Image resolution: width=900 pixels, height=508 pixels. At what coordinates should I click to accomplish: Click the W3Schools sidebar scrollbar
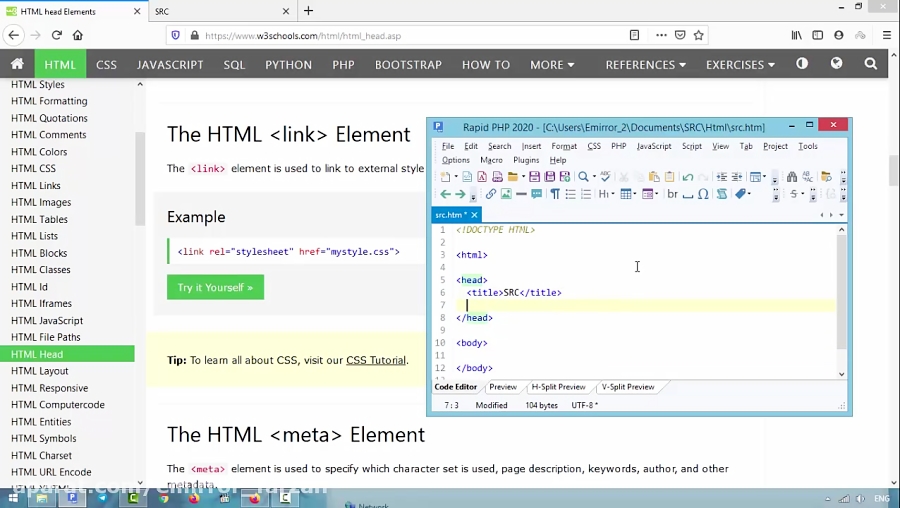[140, 178]
